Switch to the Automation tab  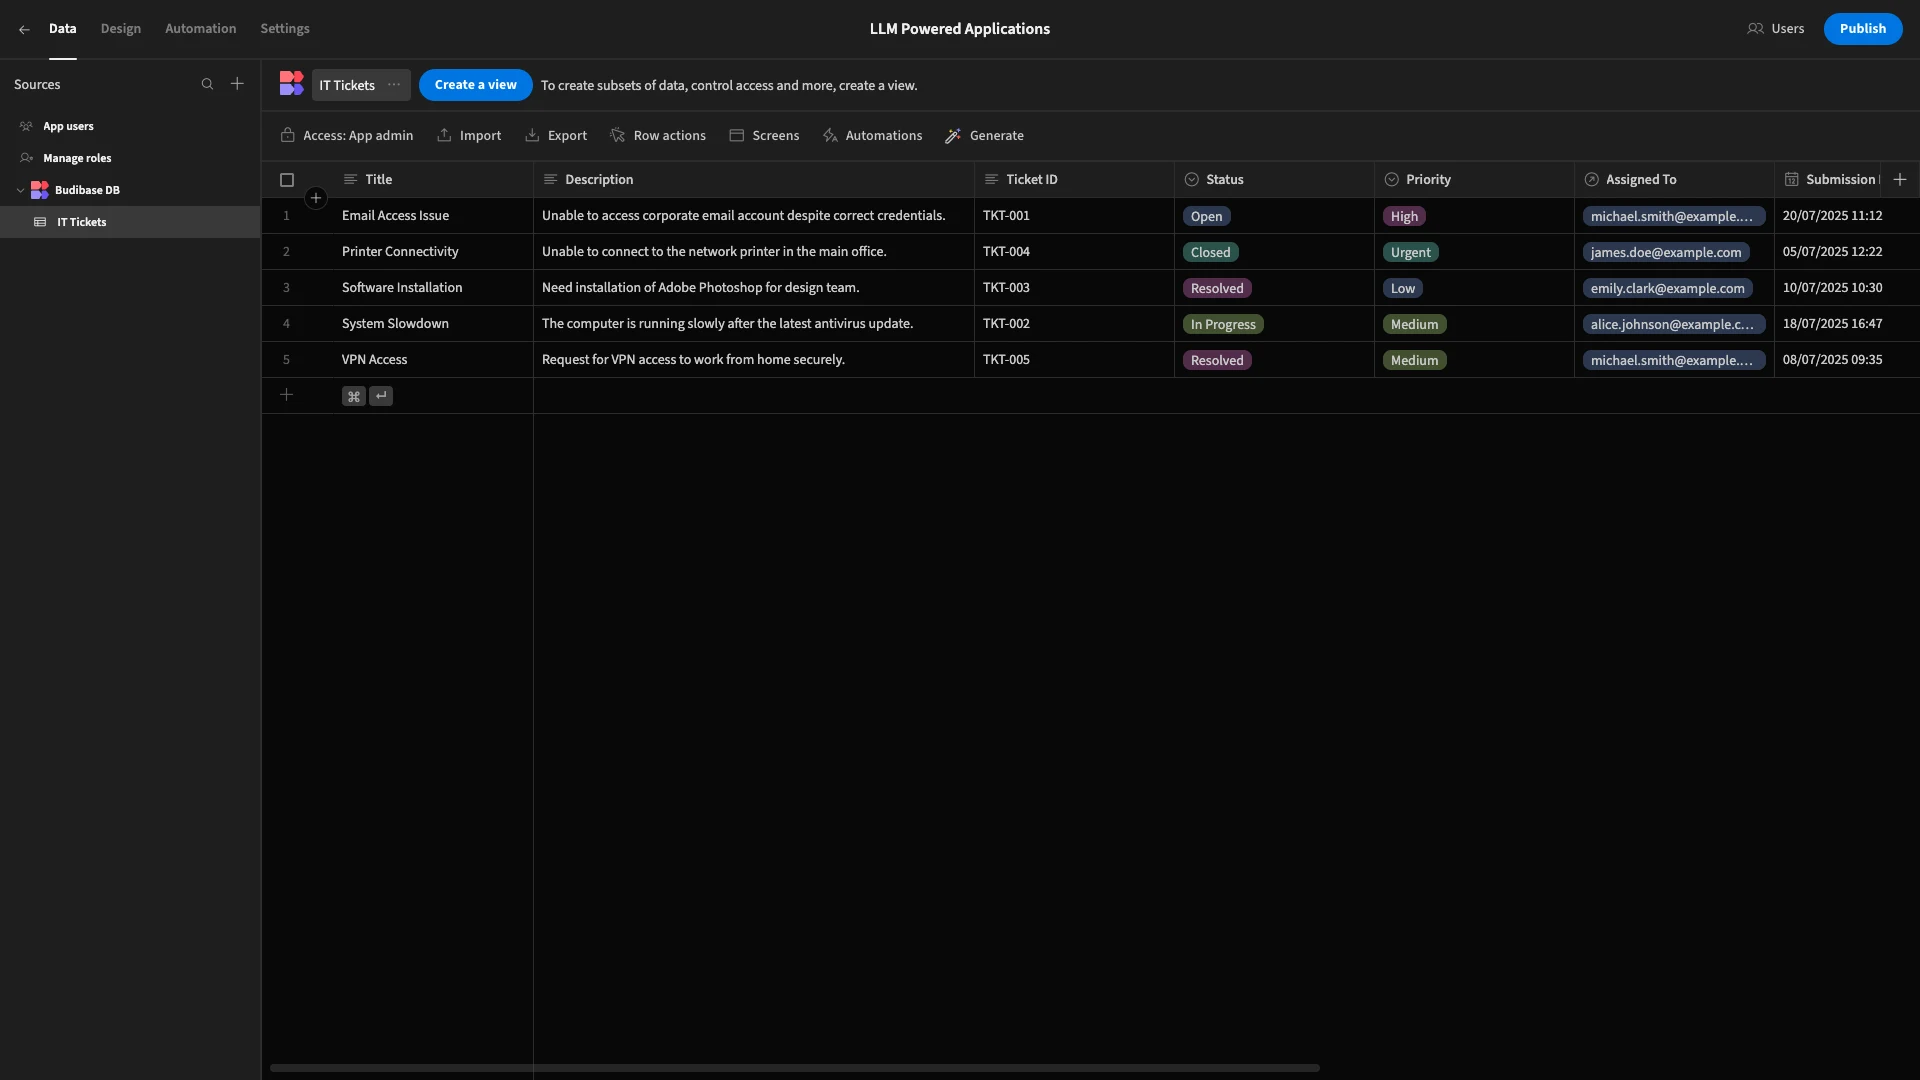(x=201, y=29)
